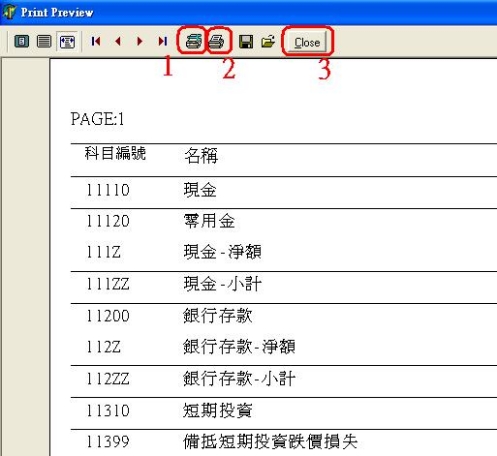This screenshot has width=497, height=456.
Task: Click the Print Preview title bar app icon
Action: (x=9, y=12)
